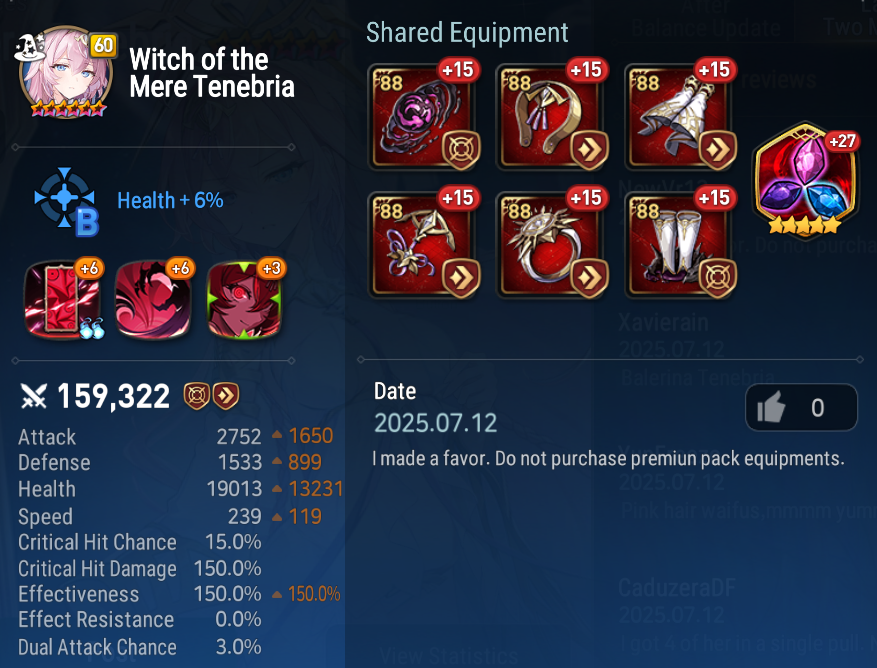Click the Health +6% imprint icon
Viewport: 877px width, 668px height.
coord(66,201)
